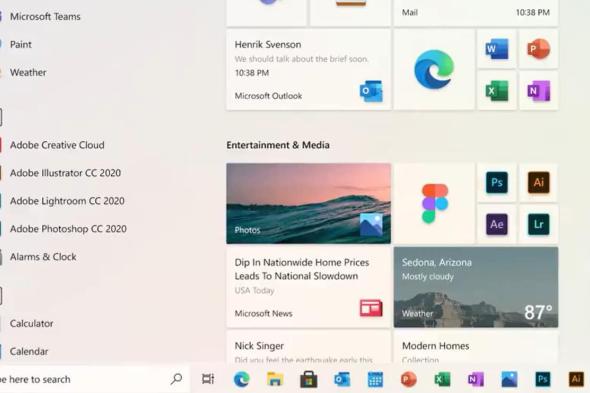The height and width of the screenshot is (393, 590).
Task: Open the Microsoft News headline tile
Action: [309, 287]
